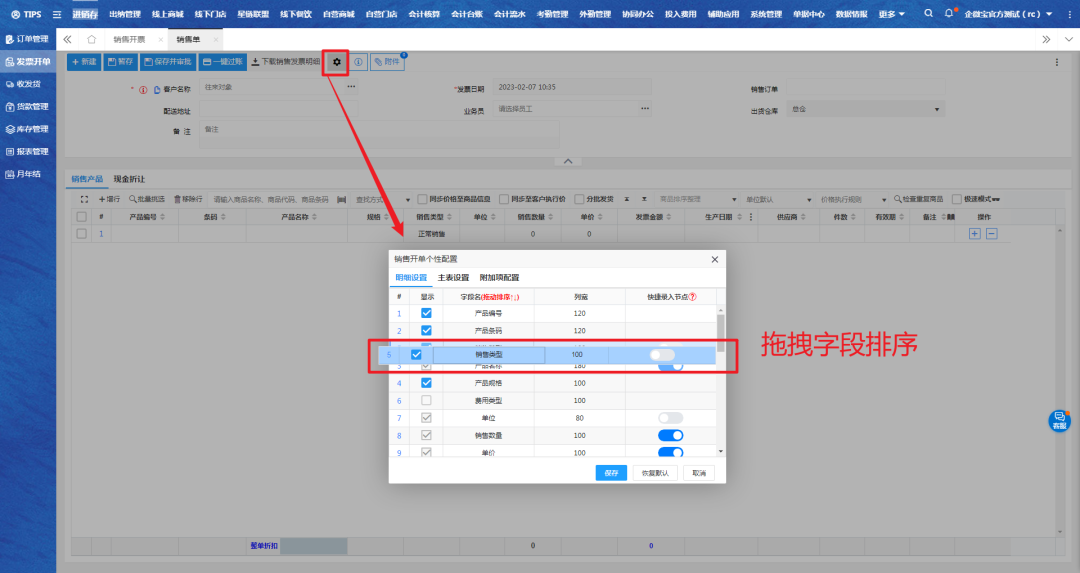This screenshot has width=1080, height=573.
Task: Switch to the 主表设置 tab
Action: pos(453,278)
